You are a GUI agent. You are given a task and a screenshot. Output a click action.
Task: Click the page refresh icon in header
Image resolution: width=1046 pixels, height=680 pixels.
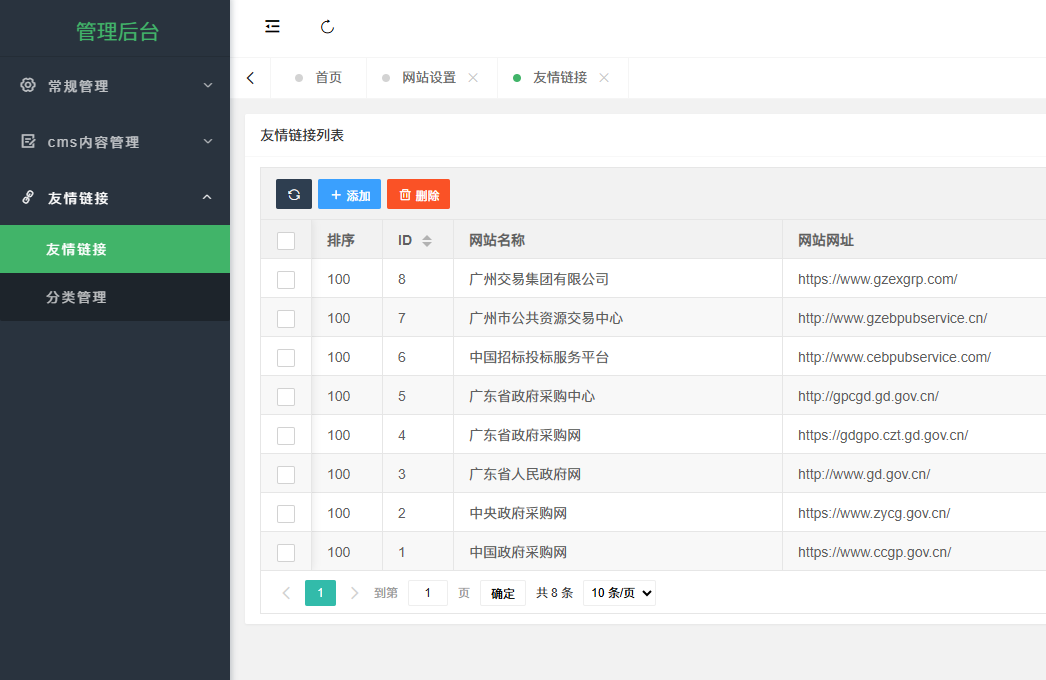(x=327, y=27)
